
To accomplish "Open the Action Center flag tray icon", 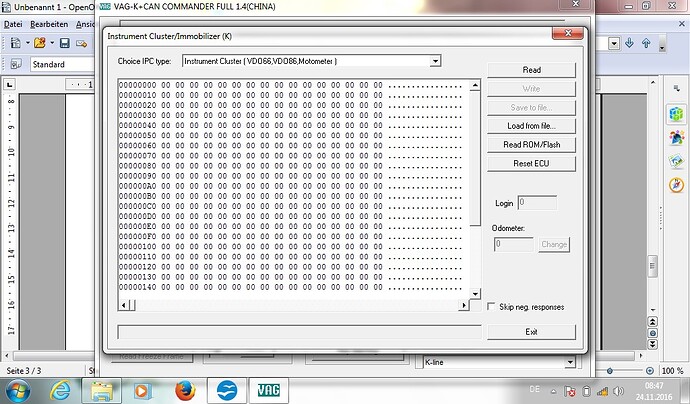I will click(x=570, y=391).
